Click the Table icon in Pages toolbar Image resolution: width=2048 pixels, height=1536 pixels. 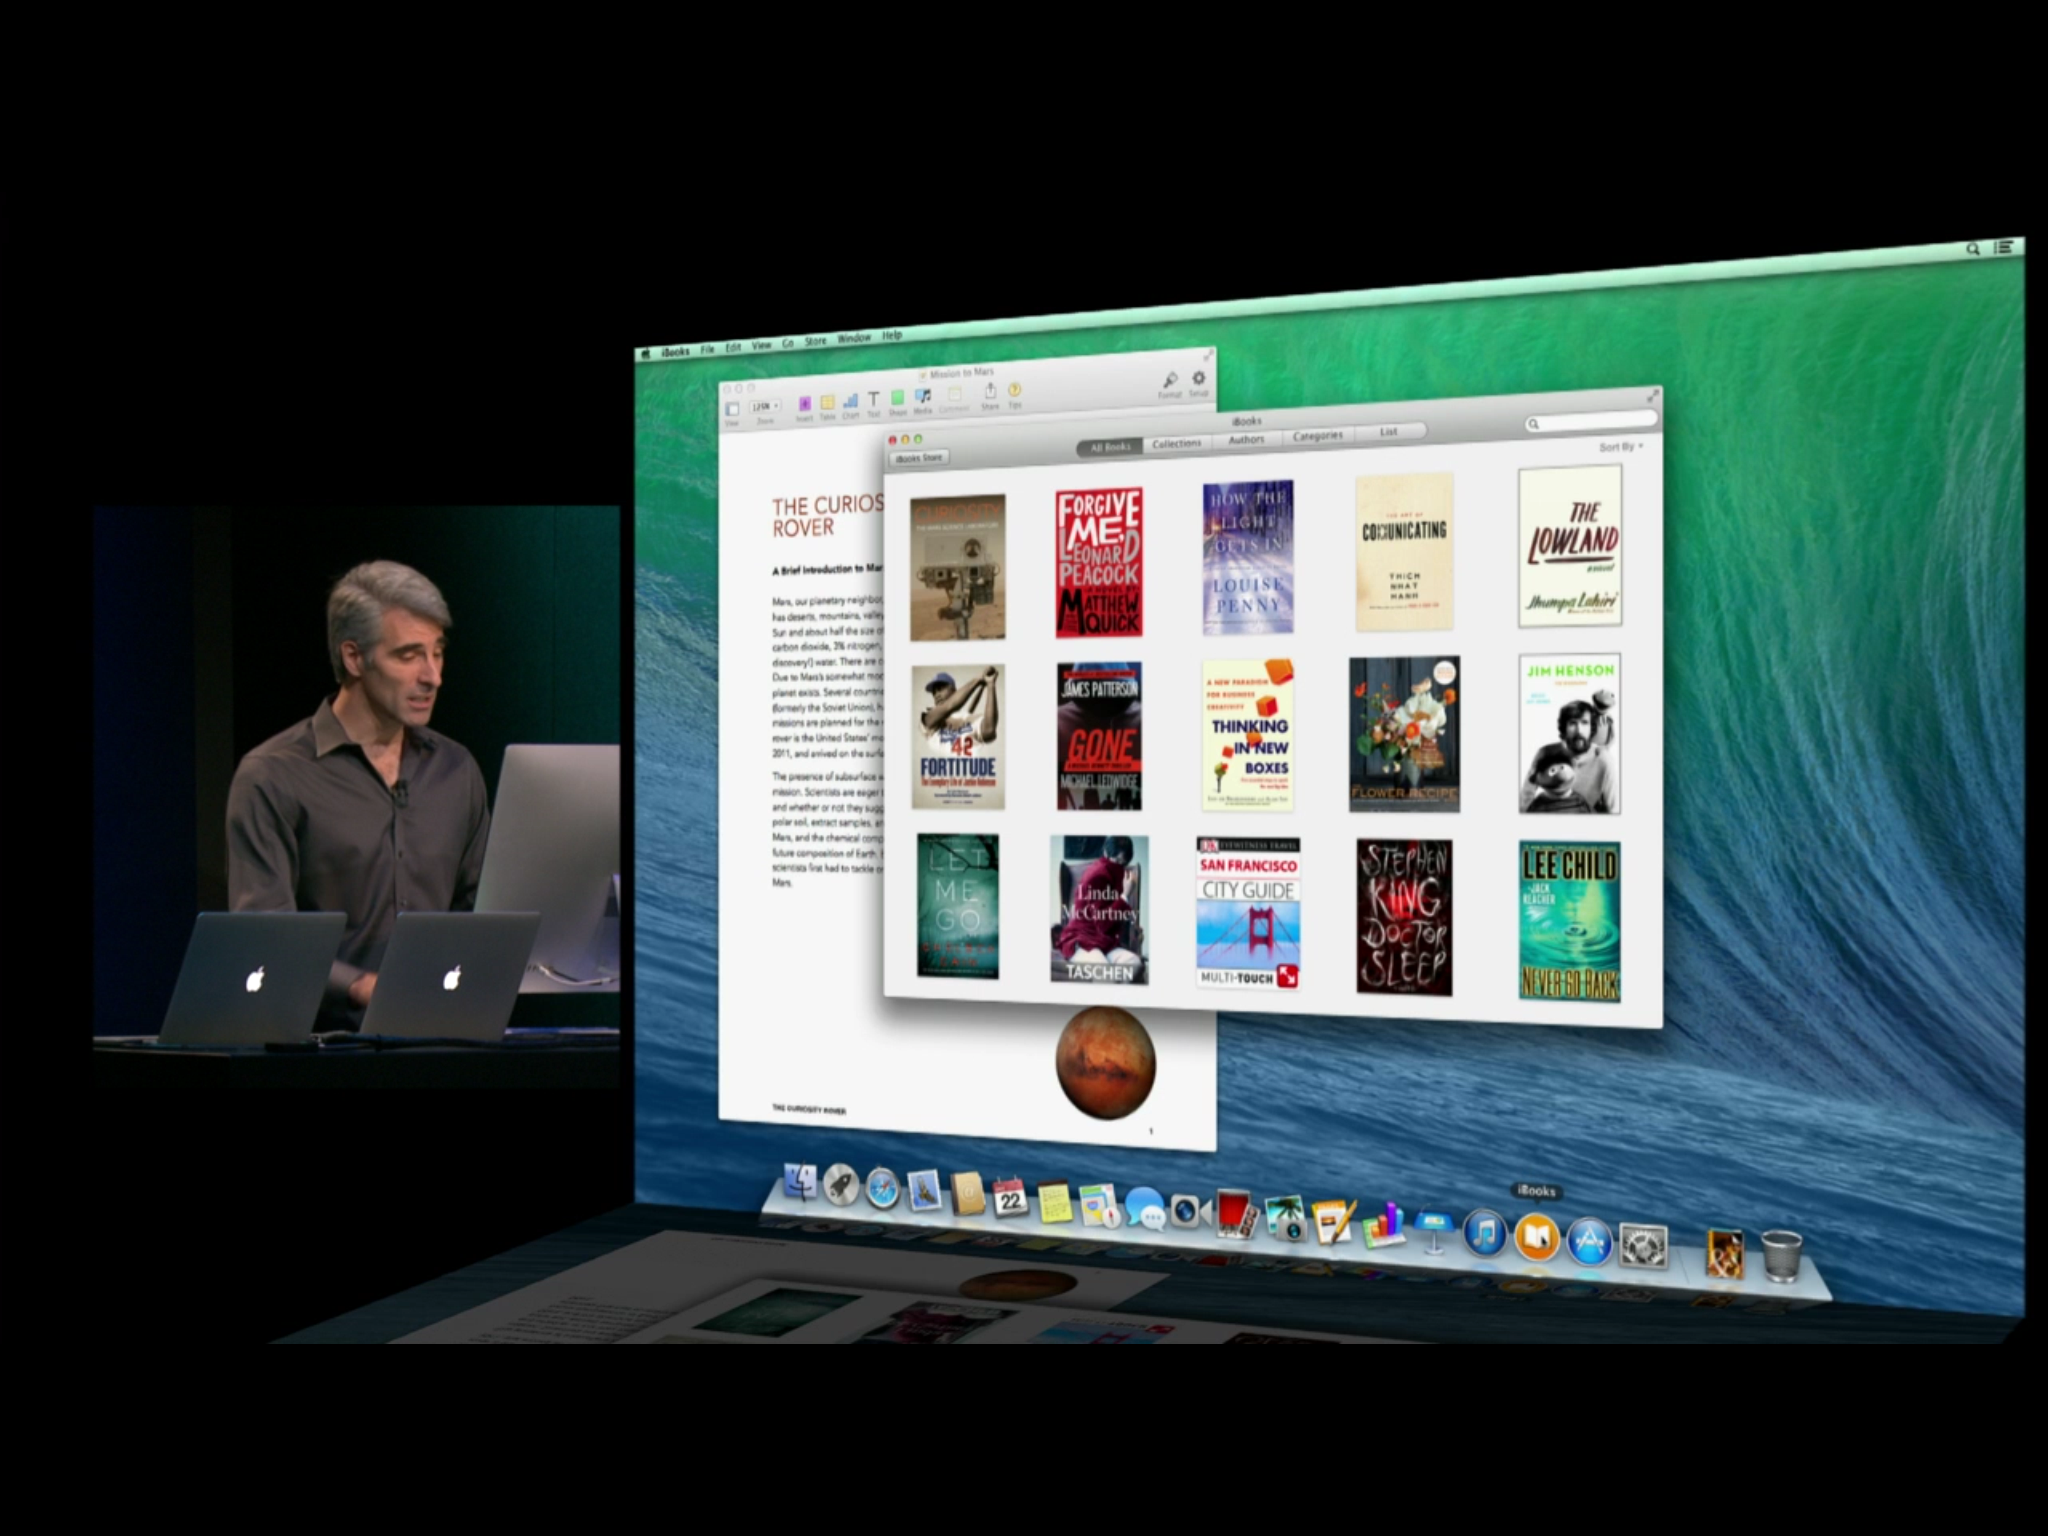[827, 402]
